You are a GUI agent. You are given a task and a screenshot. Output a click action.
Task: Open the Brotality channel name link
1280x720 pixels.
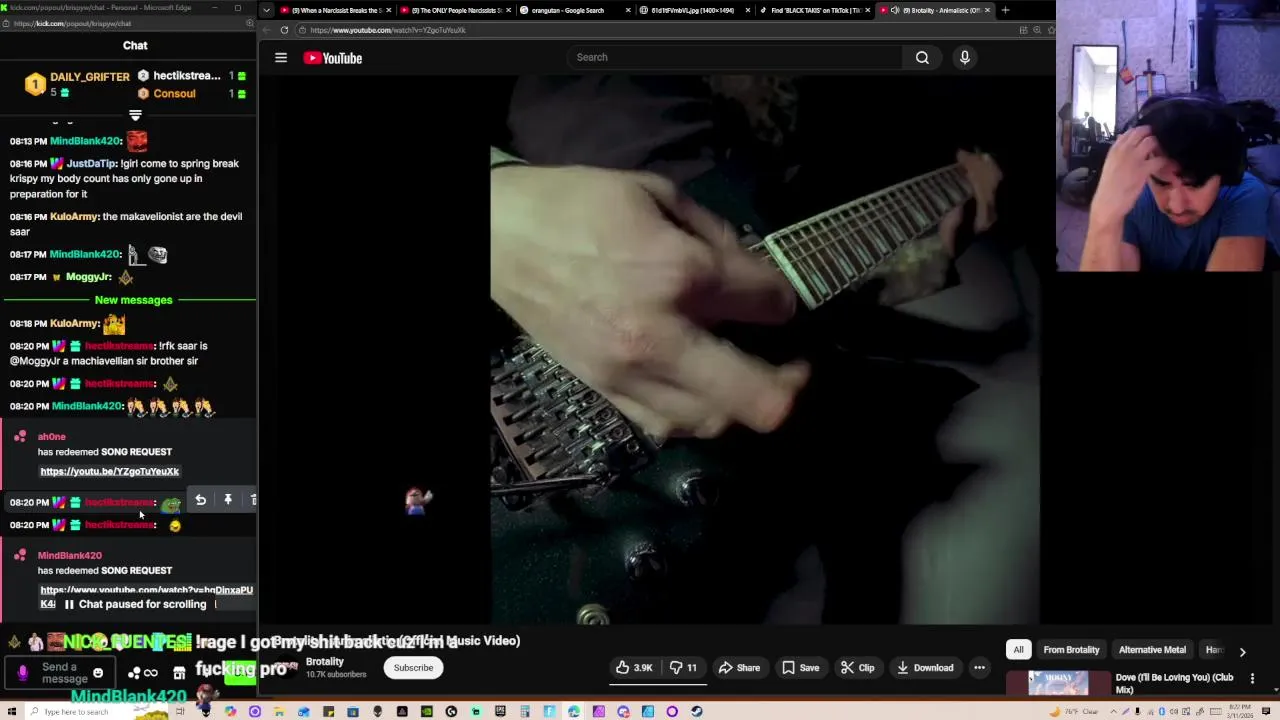325,661
